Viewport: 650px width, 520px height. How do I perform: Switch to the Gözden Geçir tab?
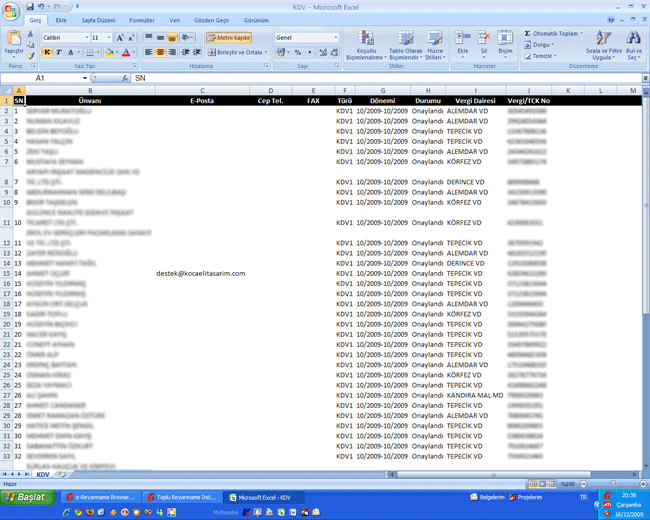211,20
